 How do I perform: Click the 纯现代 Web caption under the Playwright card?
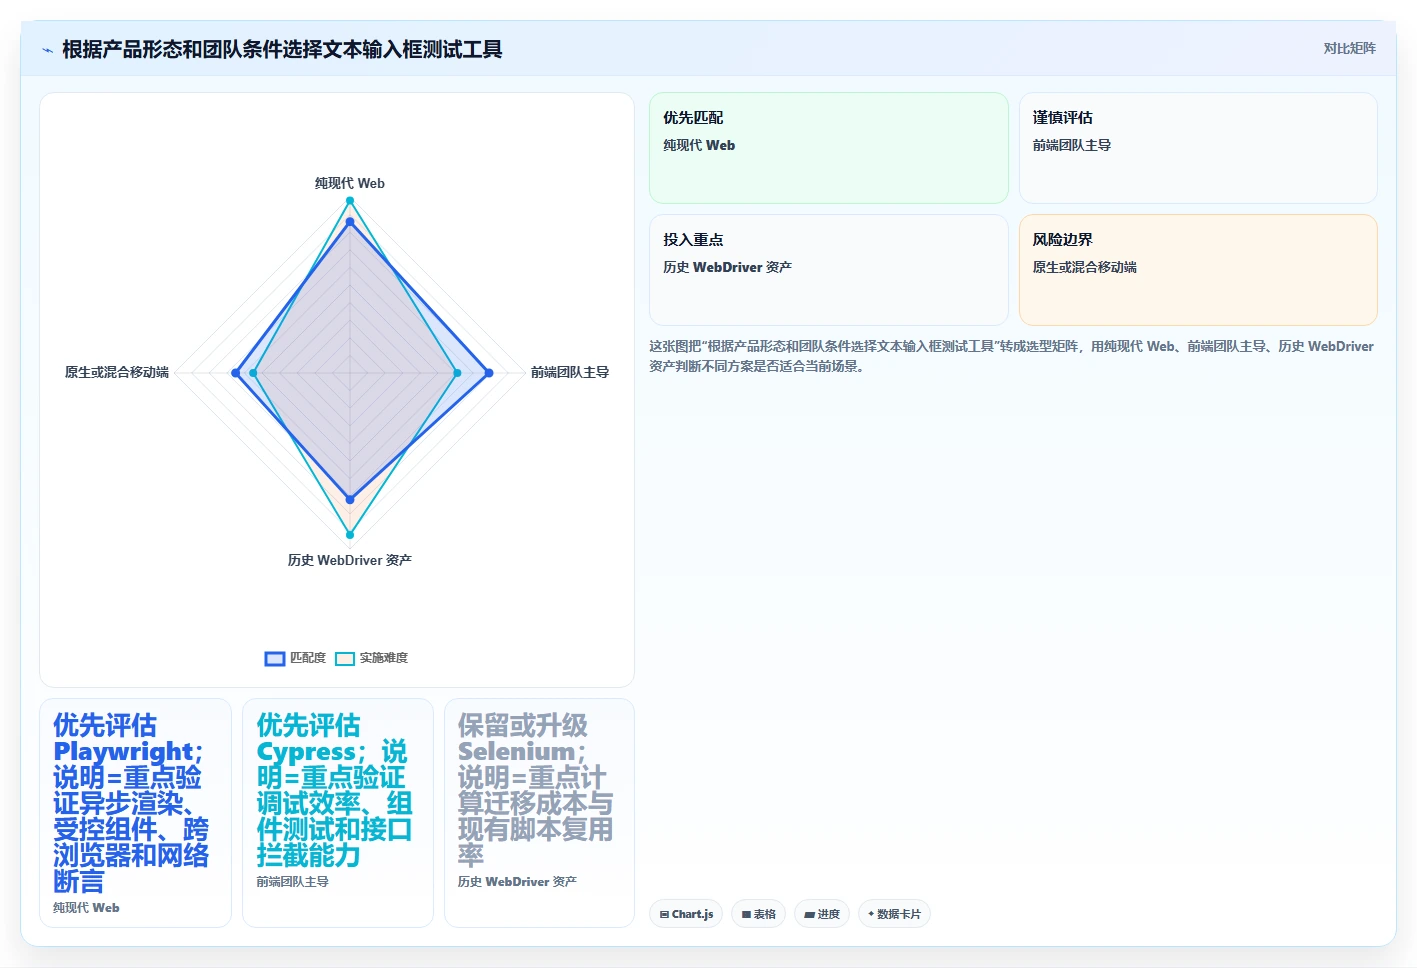coord(86,908)
